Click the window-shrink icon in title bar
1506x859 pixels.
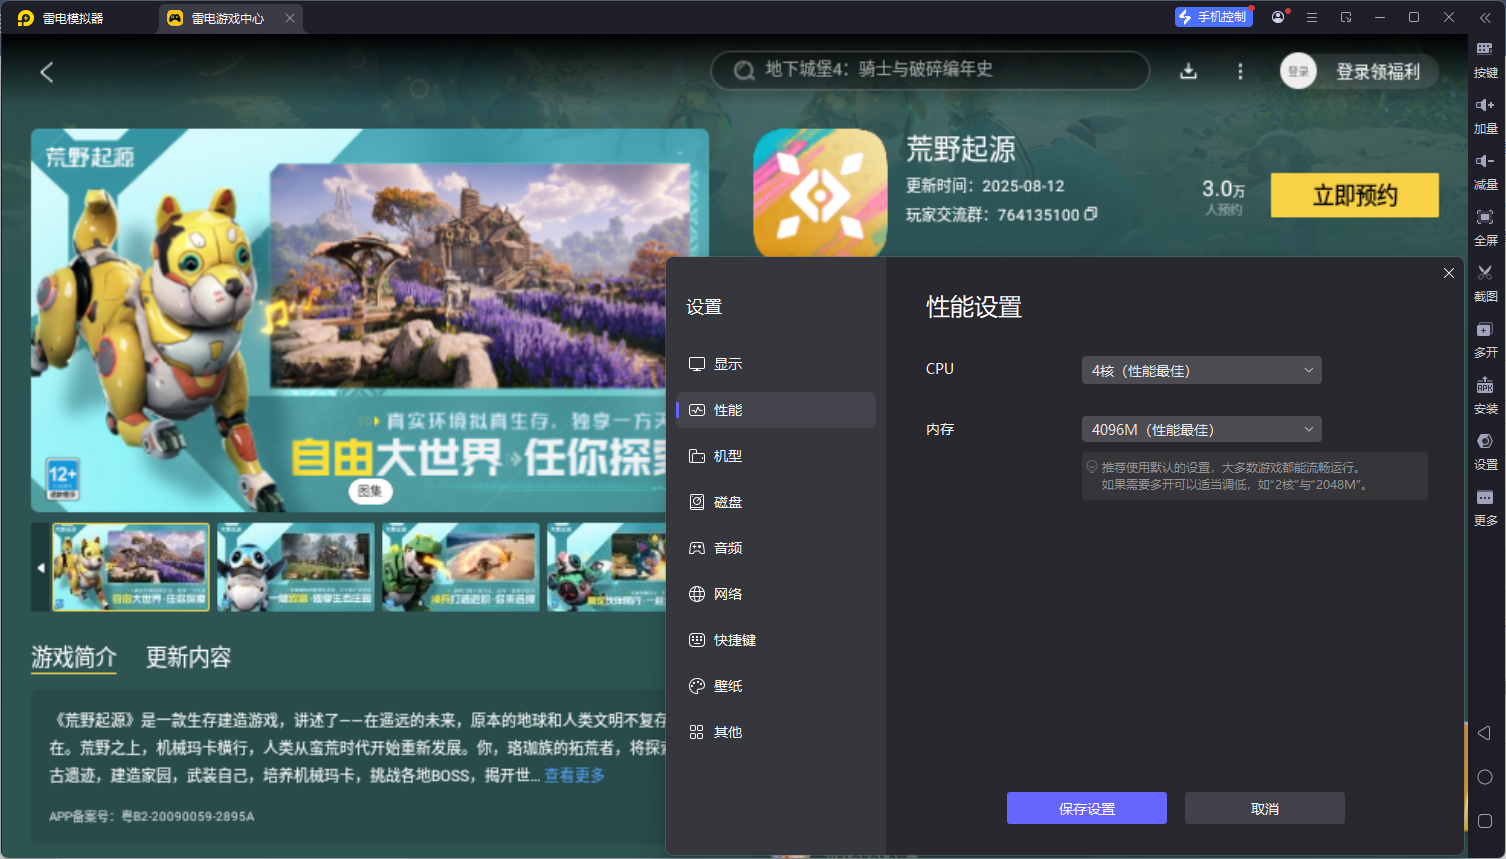tap(1346, 17)
